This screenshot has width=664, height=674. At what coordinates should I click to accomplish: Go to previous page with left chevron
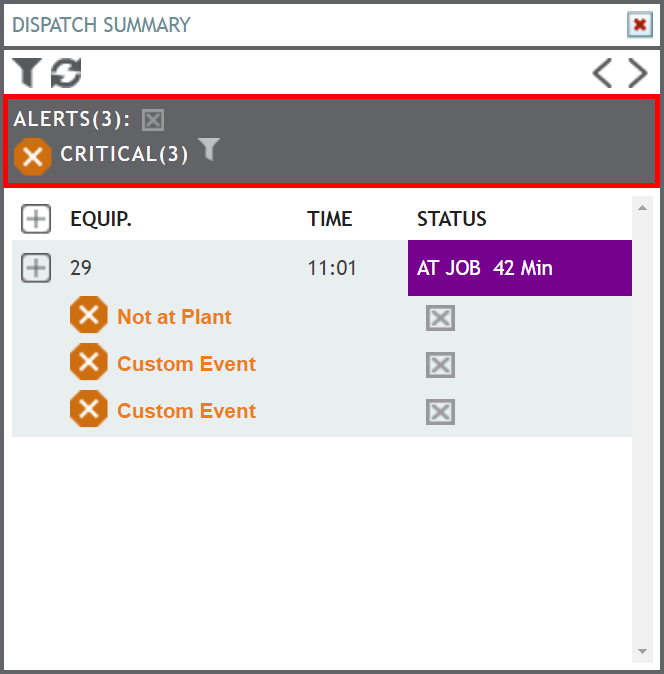click(603, 73)
